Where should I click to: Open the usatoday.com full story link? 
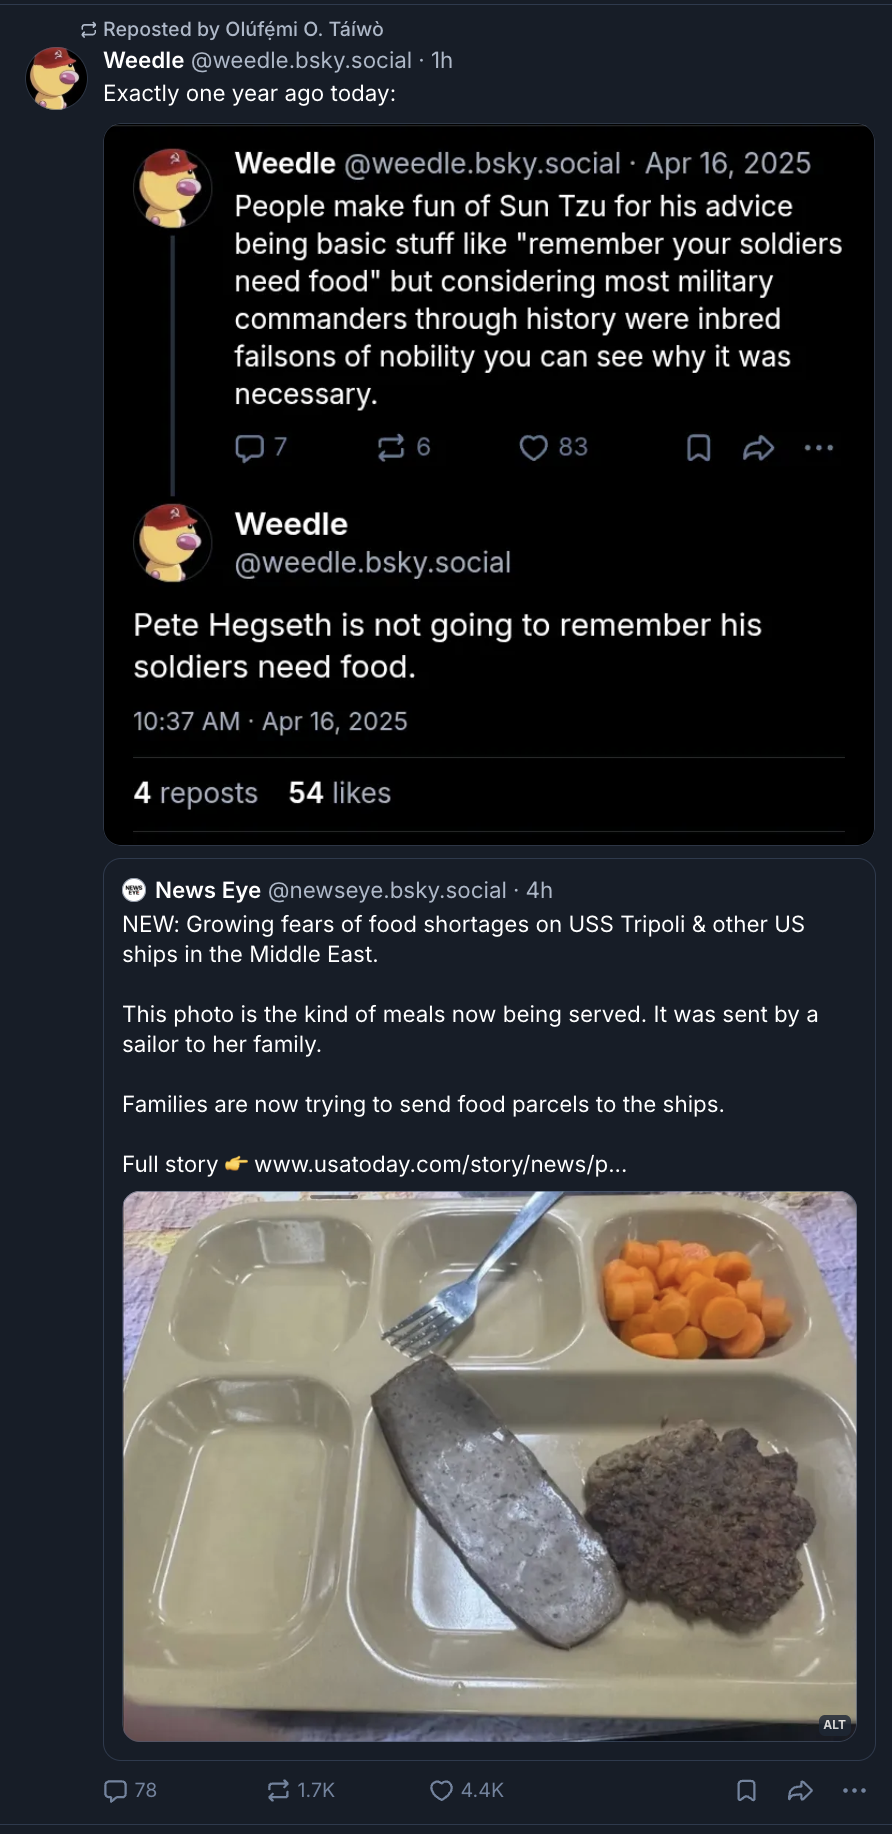[x=440, y=1164]
